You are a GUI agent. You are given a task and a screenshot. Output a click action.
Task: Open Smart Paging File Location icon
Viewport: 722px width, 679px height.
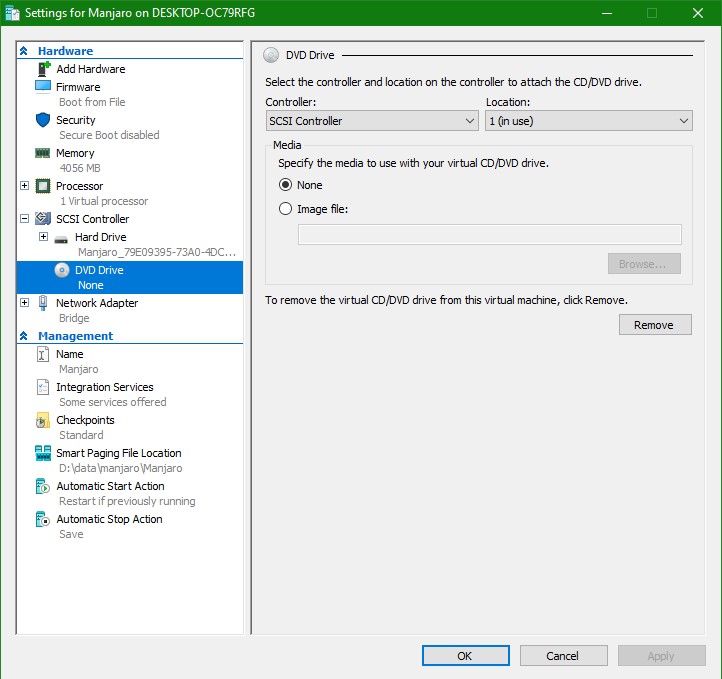tap(43, 453)
